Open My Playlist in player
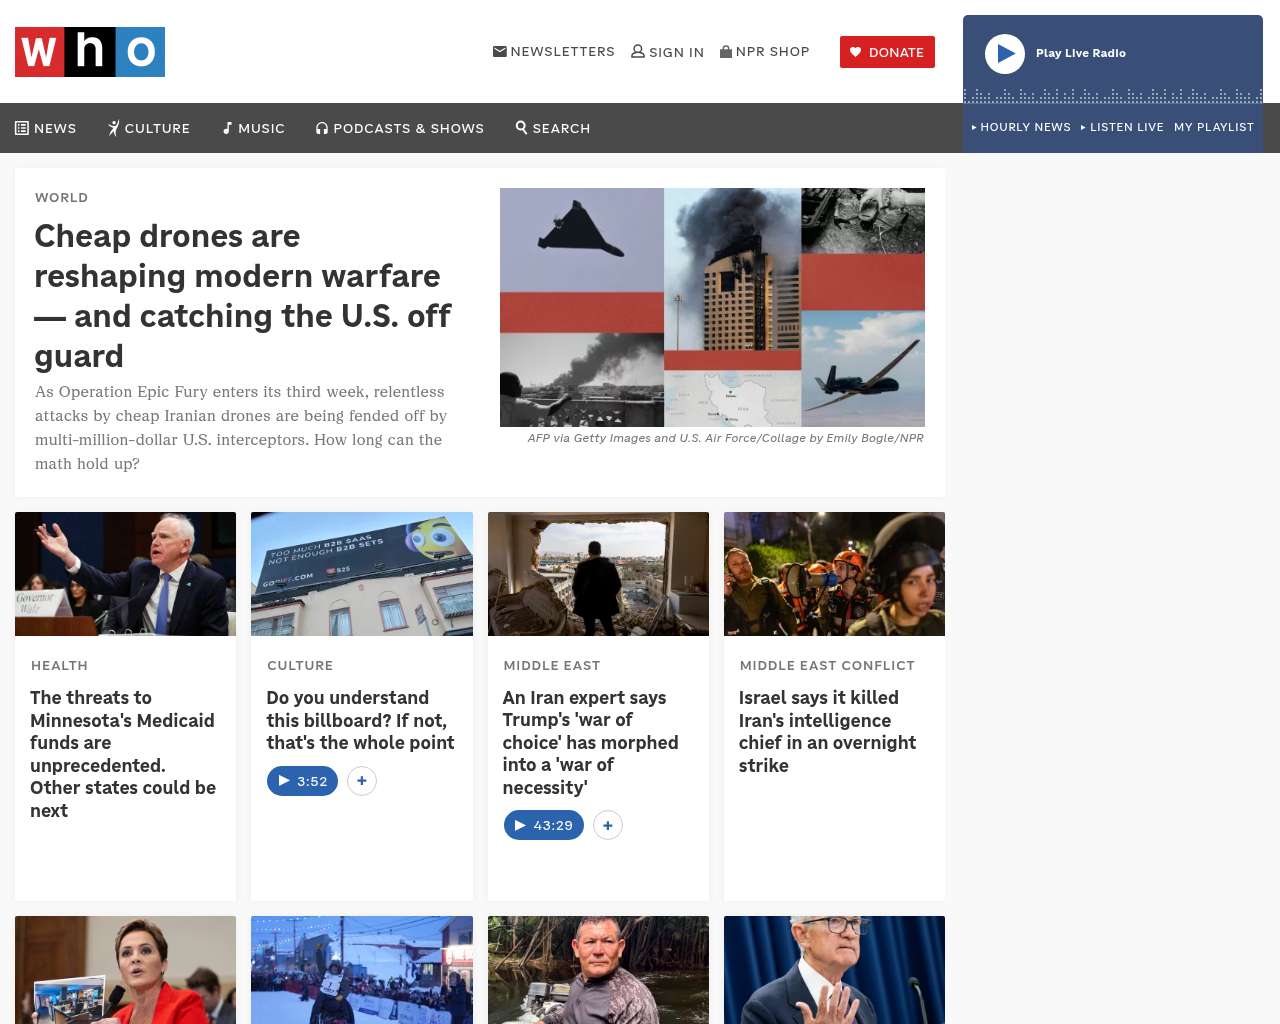This screenshot has width=1280, height=1024. (x=1214, y=127)
